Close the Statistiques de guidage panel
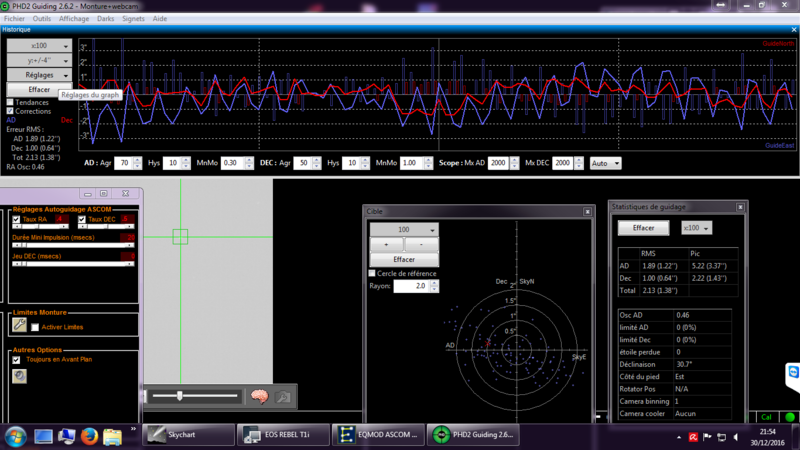Viewport: 800px width, 450px height. click(x=740, y=207)
